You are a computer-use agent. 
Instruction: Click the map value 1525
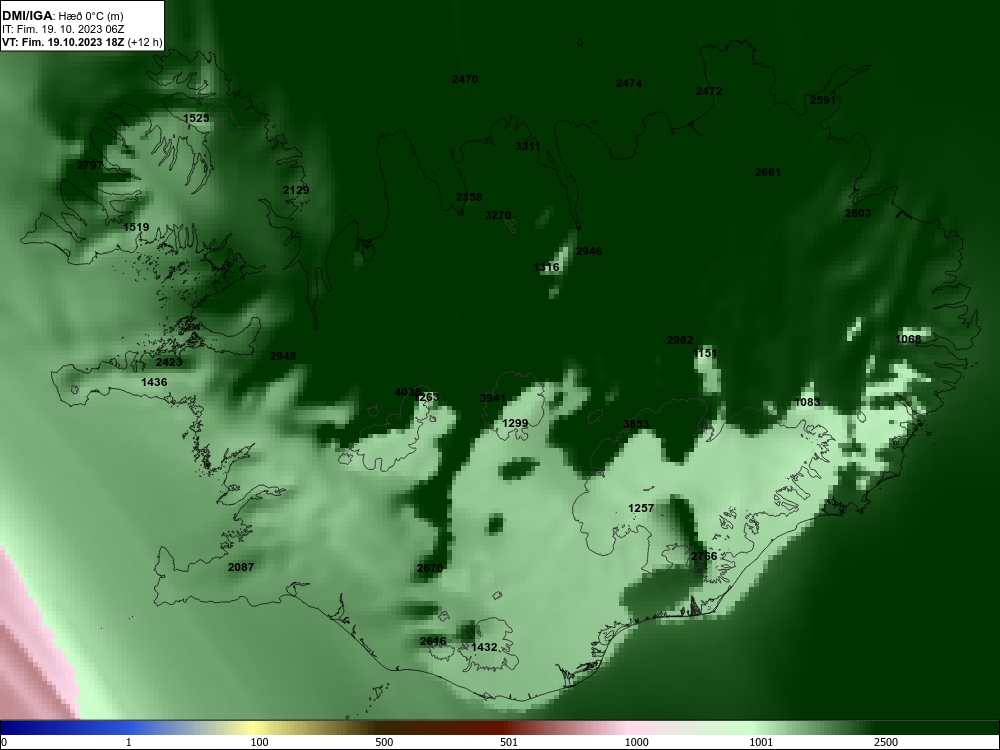tap(196, 118)
